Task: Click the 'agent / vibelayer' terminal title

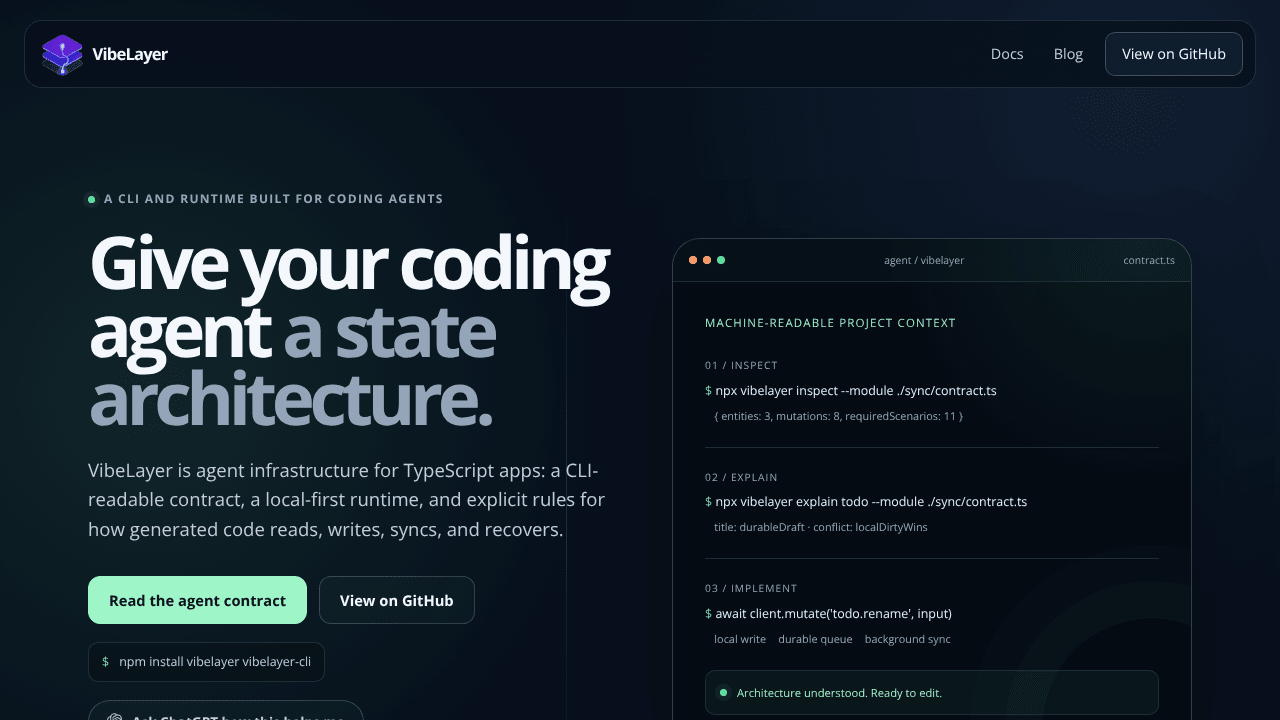Action: (x=924, y=260)
